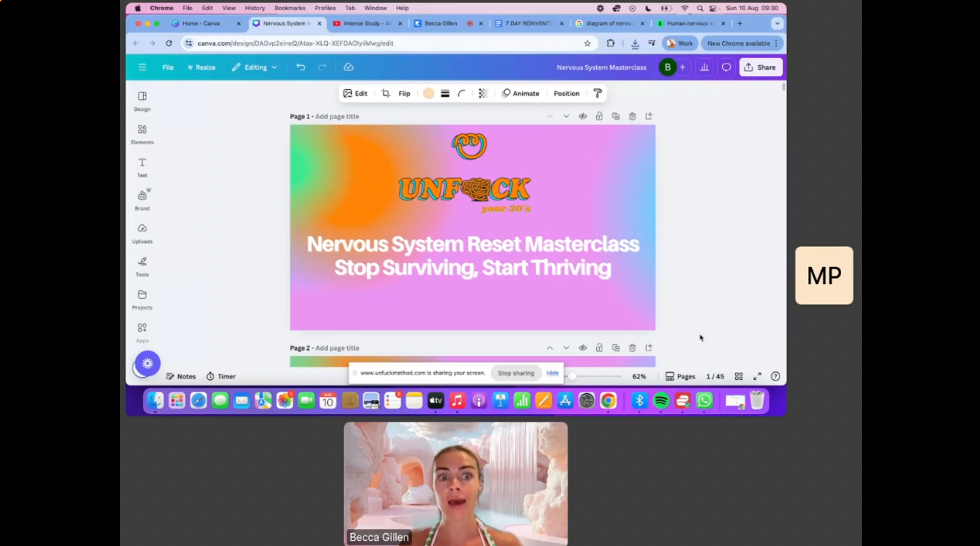This screenshot has height=546, width=980.
Task: Move Page 2 down with the chevron
Action: [x=566, y=348]
